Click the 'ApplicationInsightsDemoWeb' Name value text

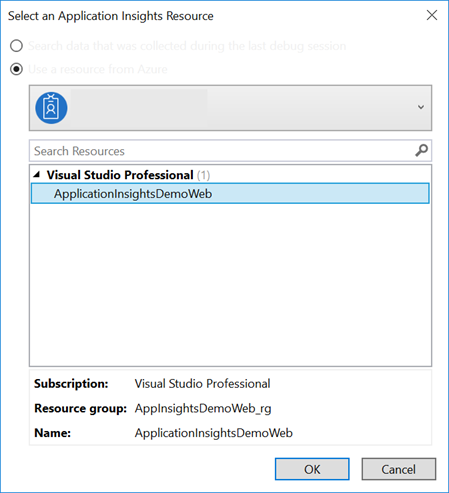coord(214,433)
